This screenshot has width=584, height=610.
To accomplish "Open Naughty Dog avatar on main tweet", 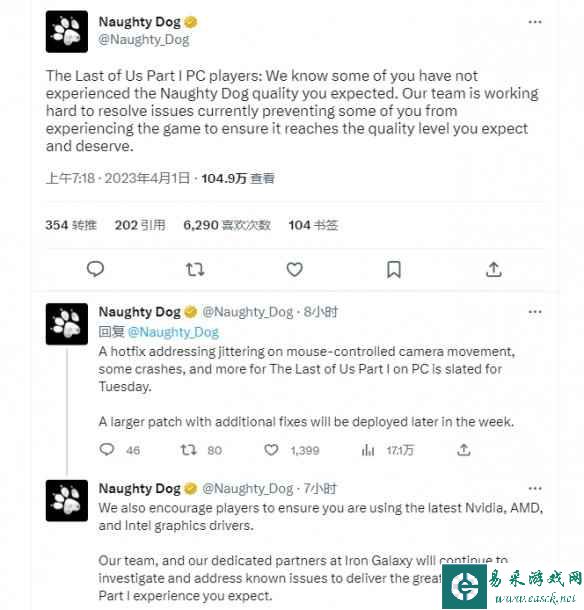I will 67,32.
